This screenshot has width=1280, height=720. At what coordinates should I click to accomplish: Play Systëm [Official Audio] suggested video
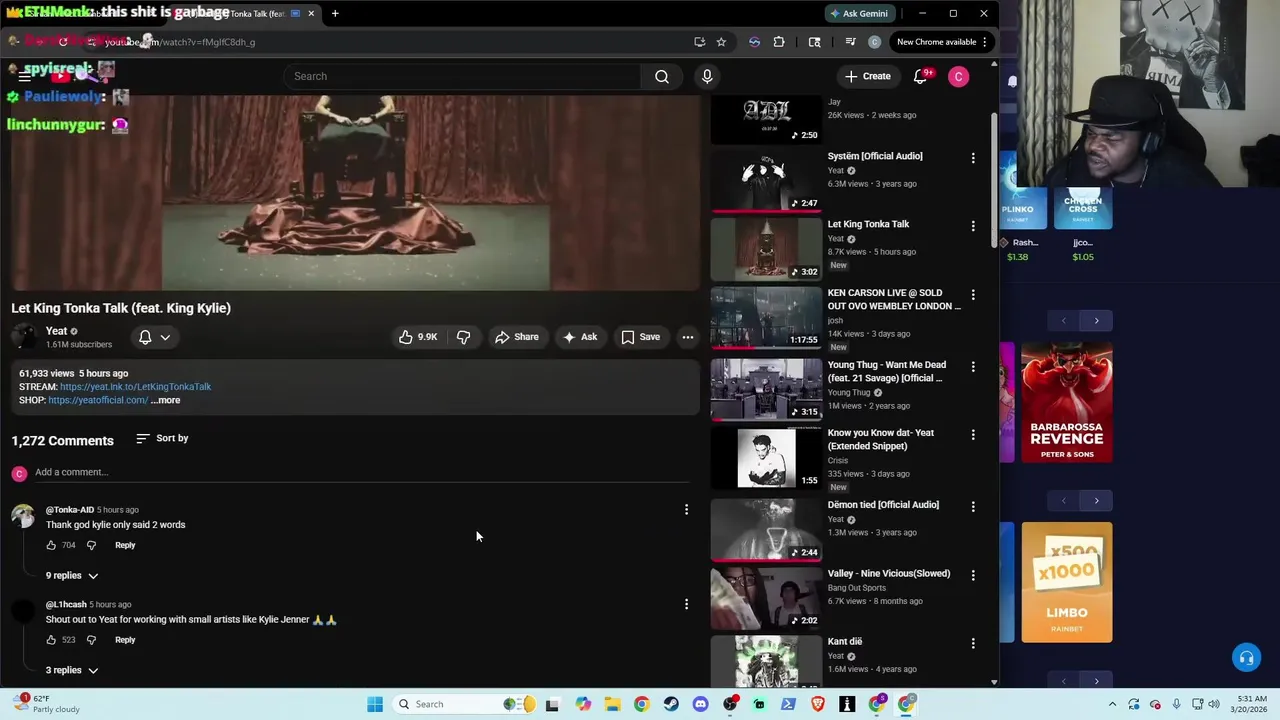pos(766,180)
